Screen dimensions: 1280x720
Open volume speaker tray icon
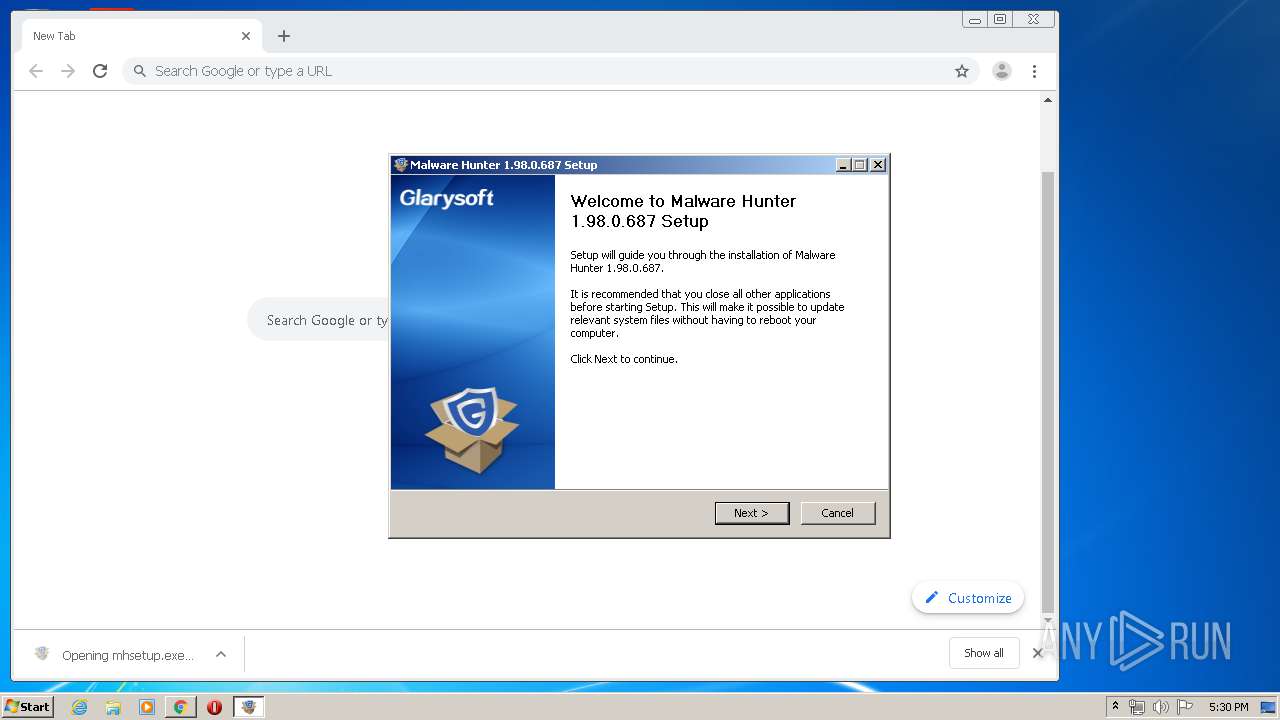pyautogui.click(x=1161, y=707)
